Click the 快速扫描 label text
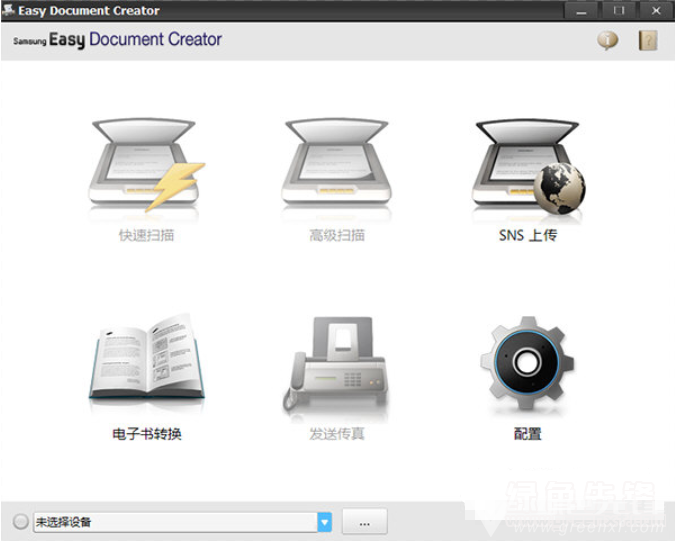Image resolution: width=675 pixels, height=541 pixels. (x=146, y=235)
